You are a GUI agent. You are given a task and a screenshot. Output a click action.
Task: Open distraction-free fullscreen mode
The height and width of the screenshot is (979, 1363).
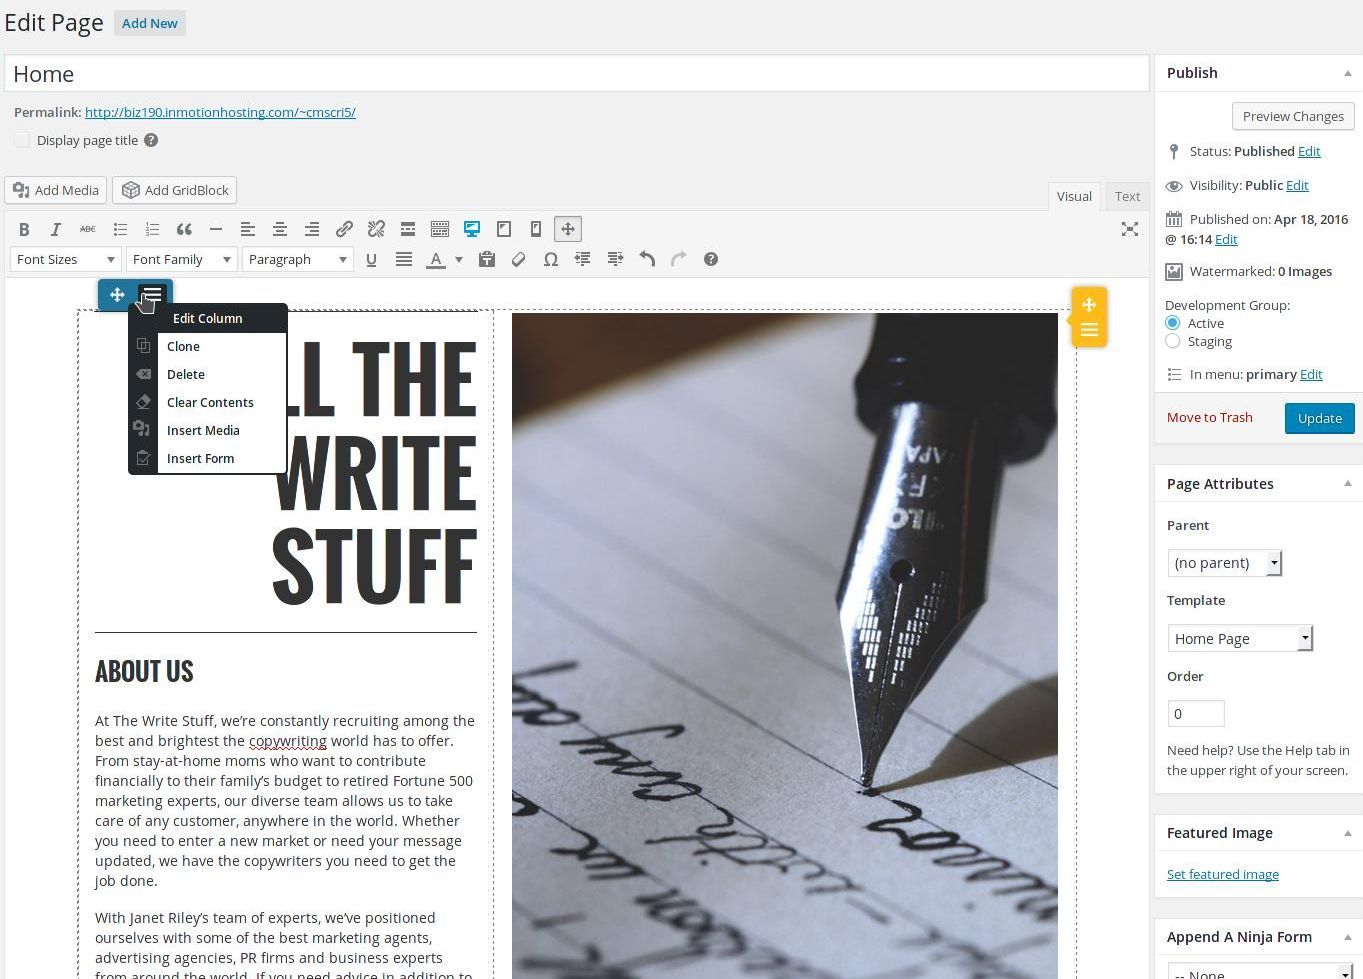[x=1130, y=229]
